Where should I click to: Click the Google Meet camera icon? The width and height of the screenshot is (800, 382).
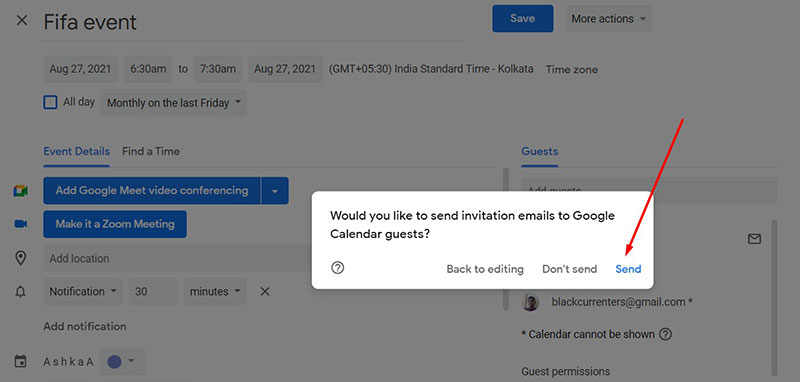[20, 191]
